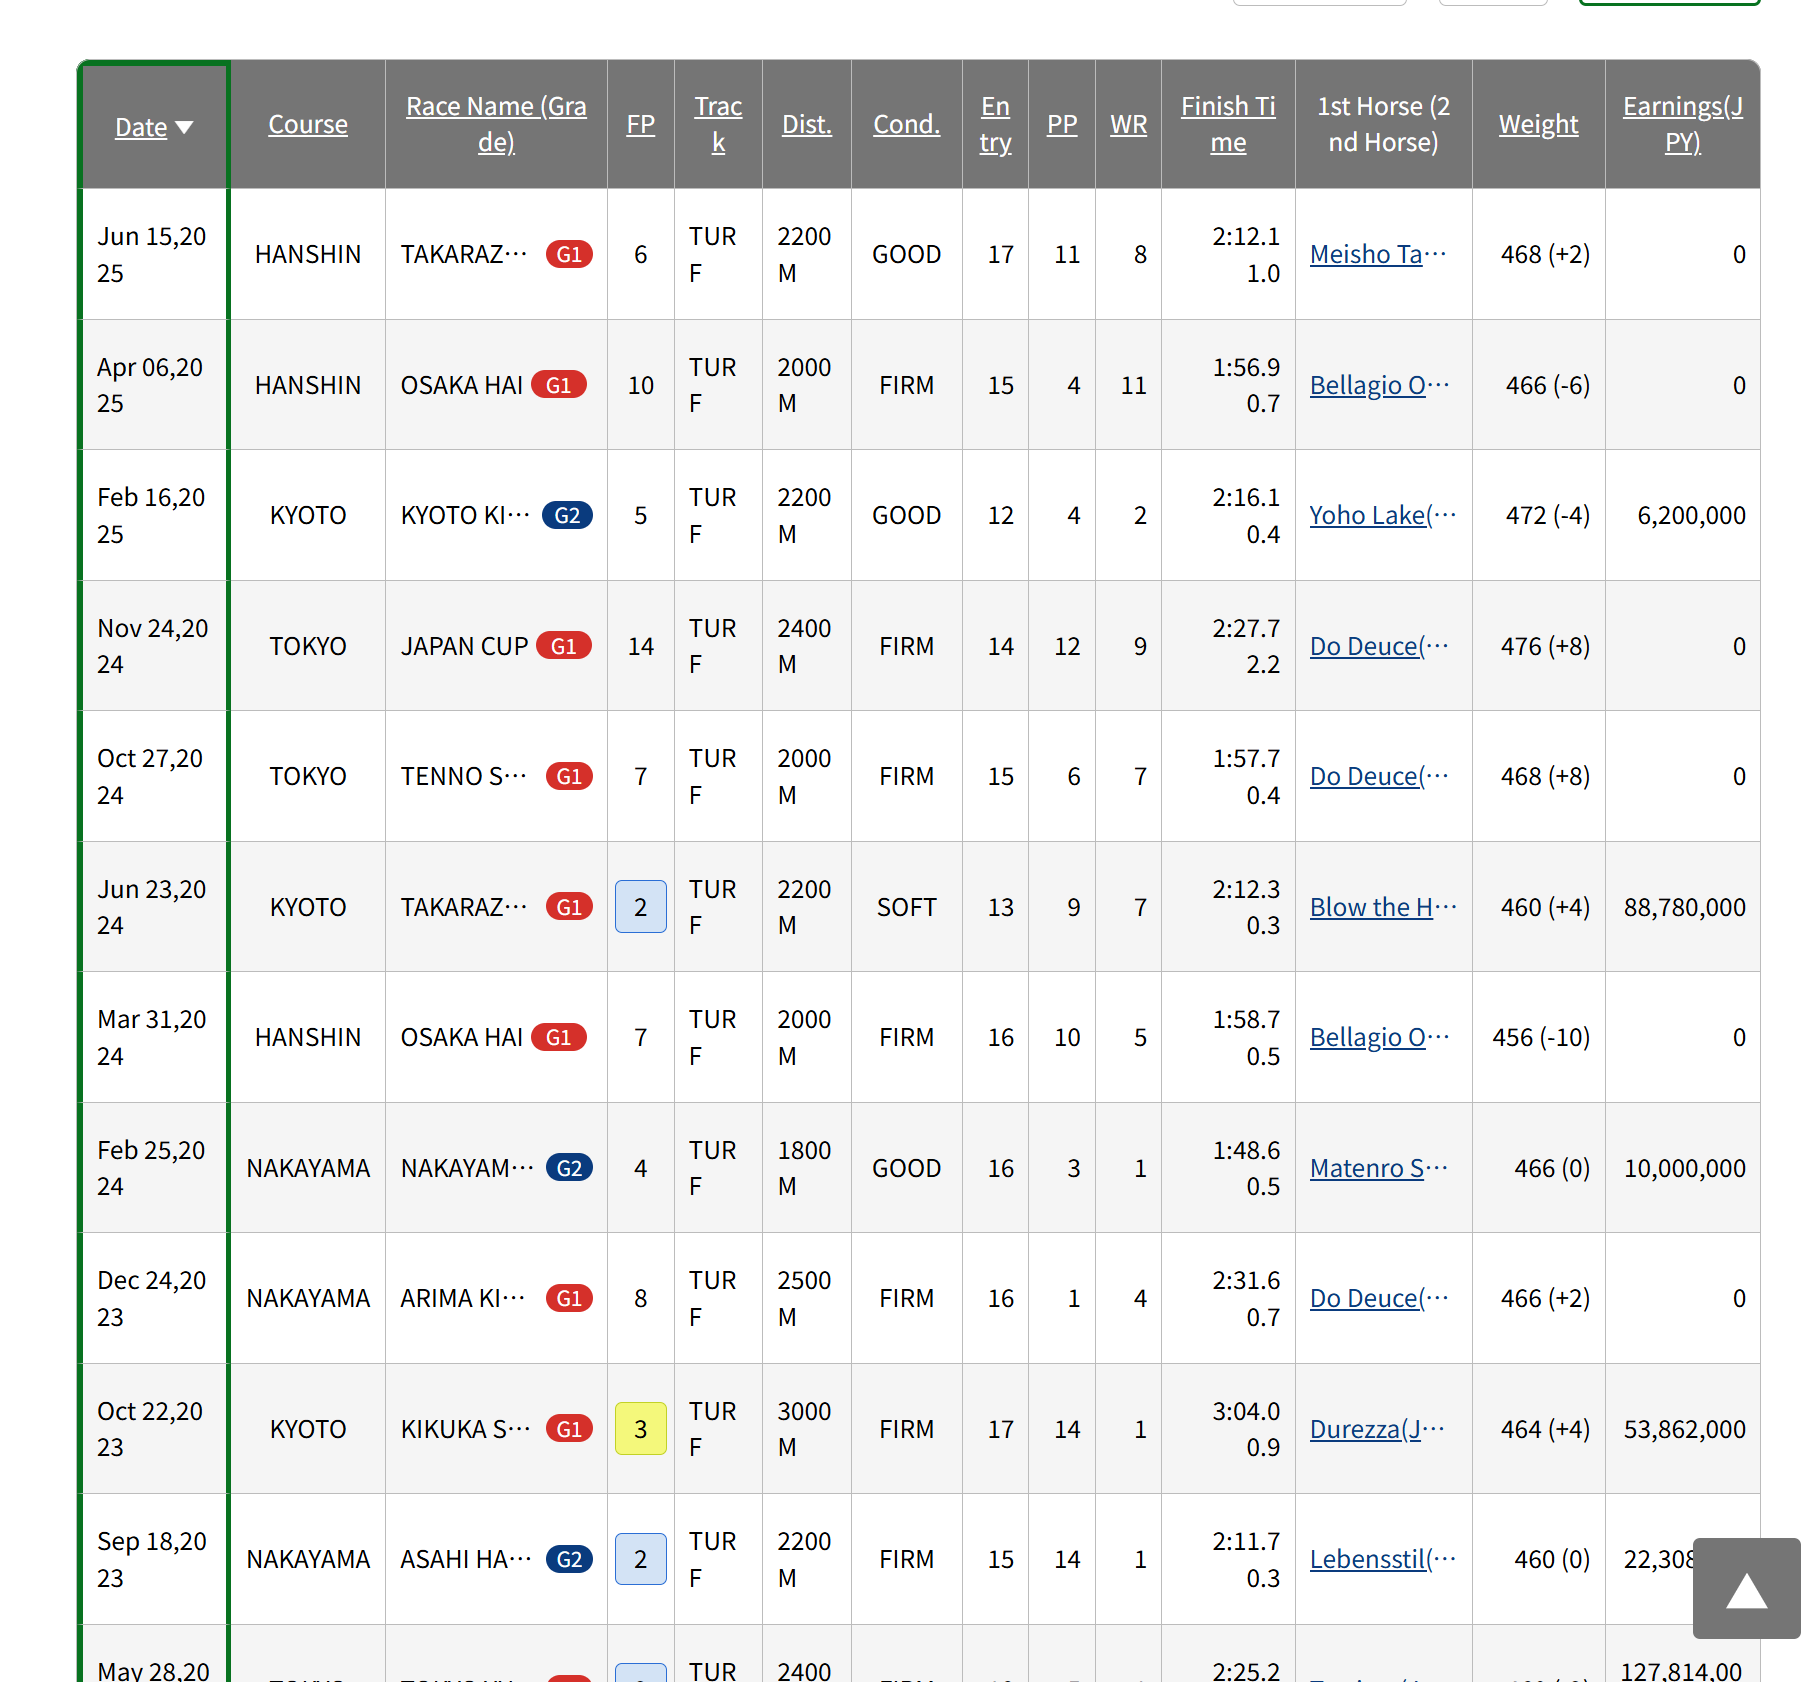The width and height of the screenshot is (1811, 1682).
Task: Click the blue 2nd place badge for Jun 23, 2024
Action: coord(641,907)
